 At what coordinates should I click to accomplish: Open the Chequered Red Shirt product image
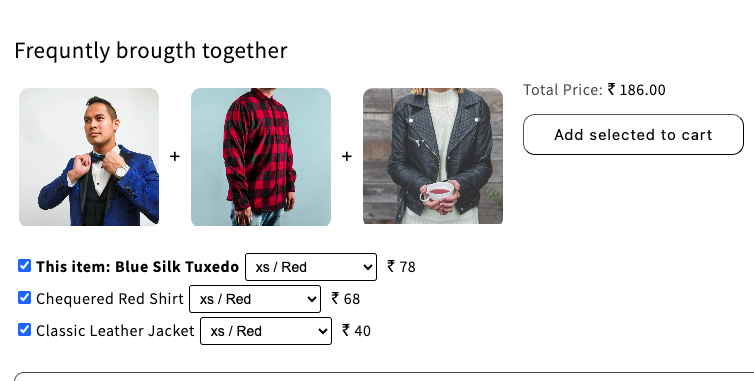coord(261,157)
